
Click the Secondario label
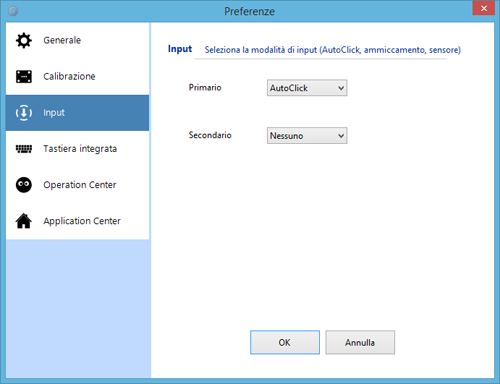[210, 135]
